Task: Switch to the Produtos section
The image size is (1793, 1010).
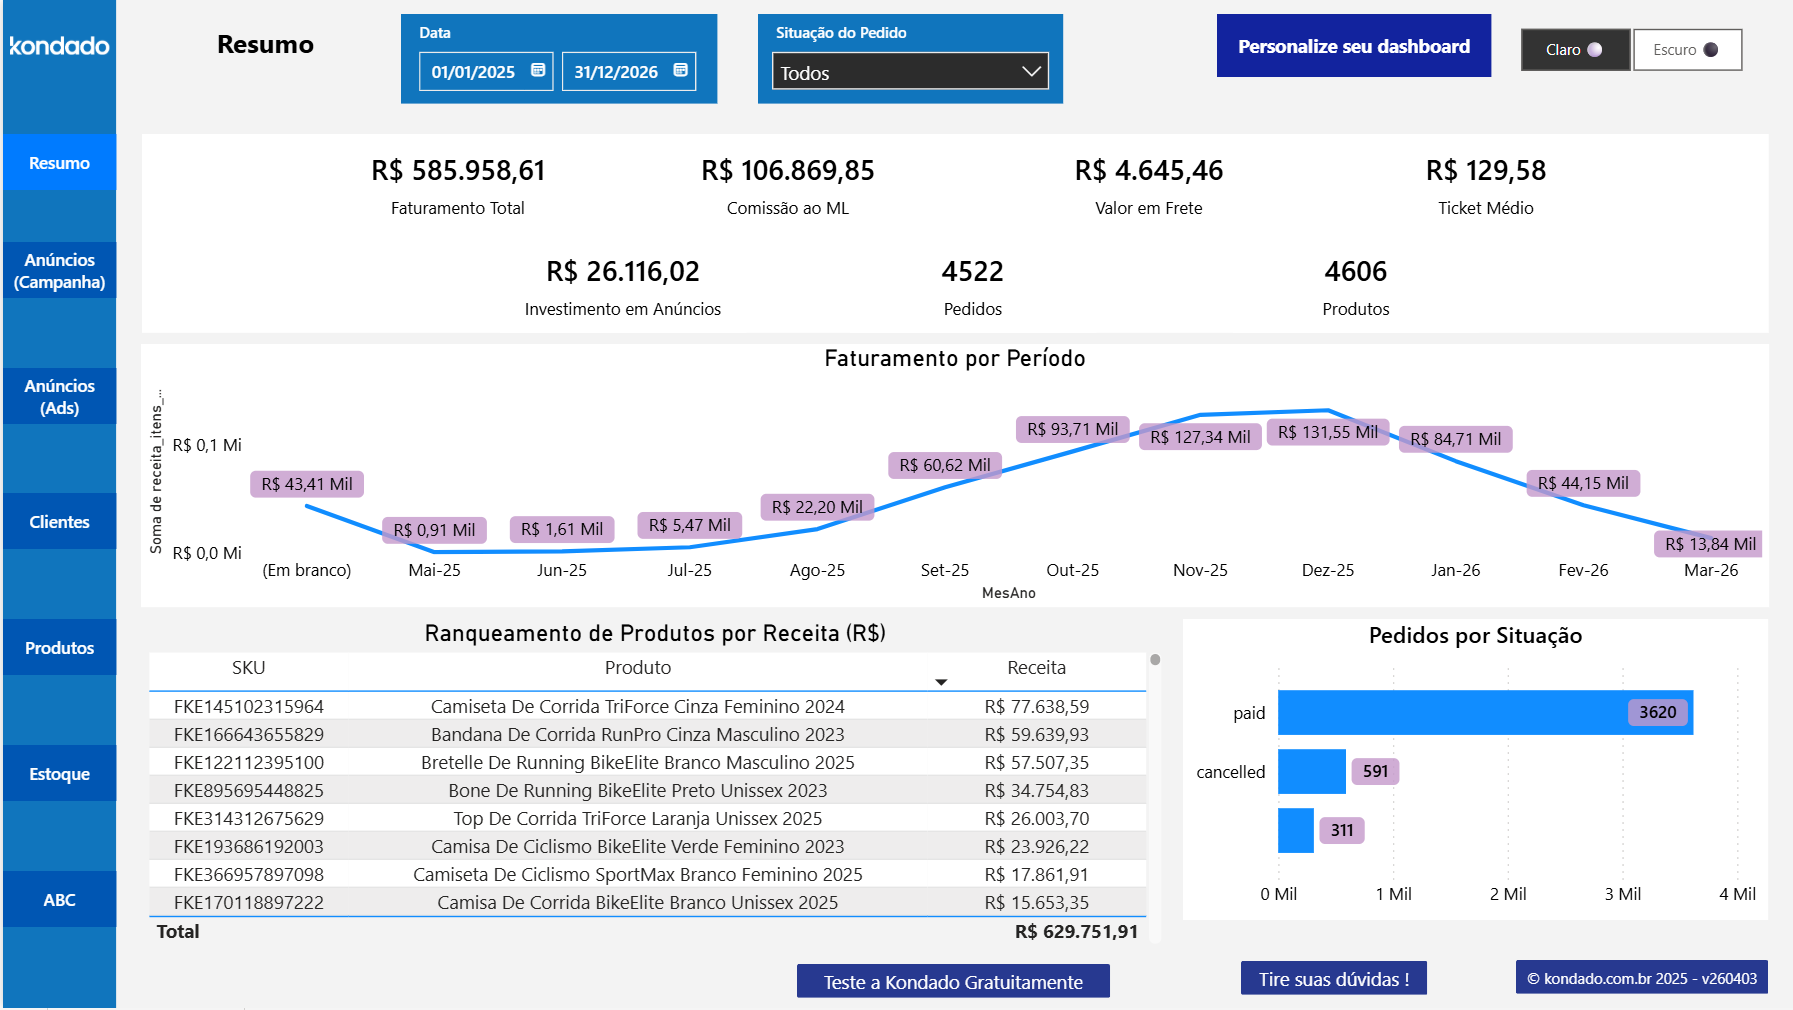Action: click(59, 647)
